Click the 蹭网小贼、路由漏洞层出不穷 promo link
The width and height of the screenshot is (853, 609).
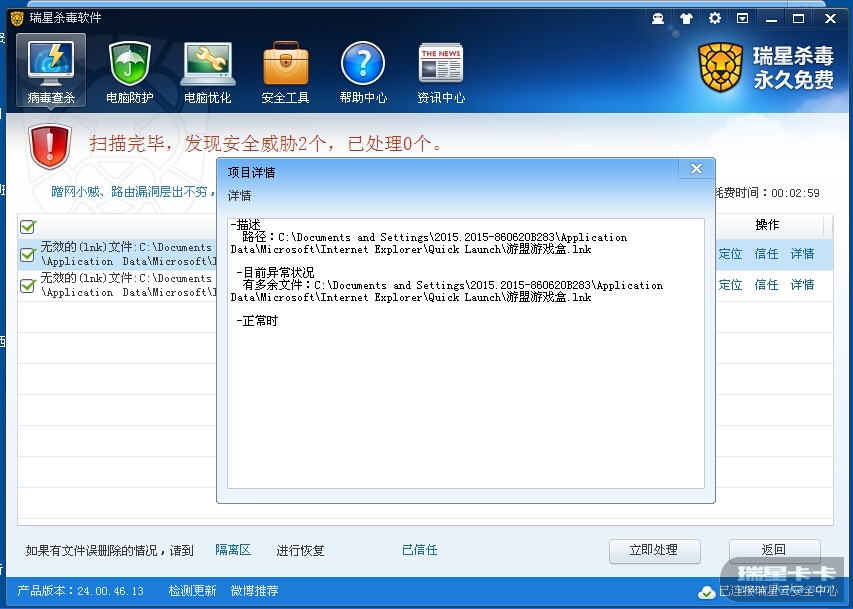(x=133, y=192)
